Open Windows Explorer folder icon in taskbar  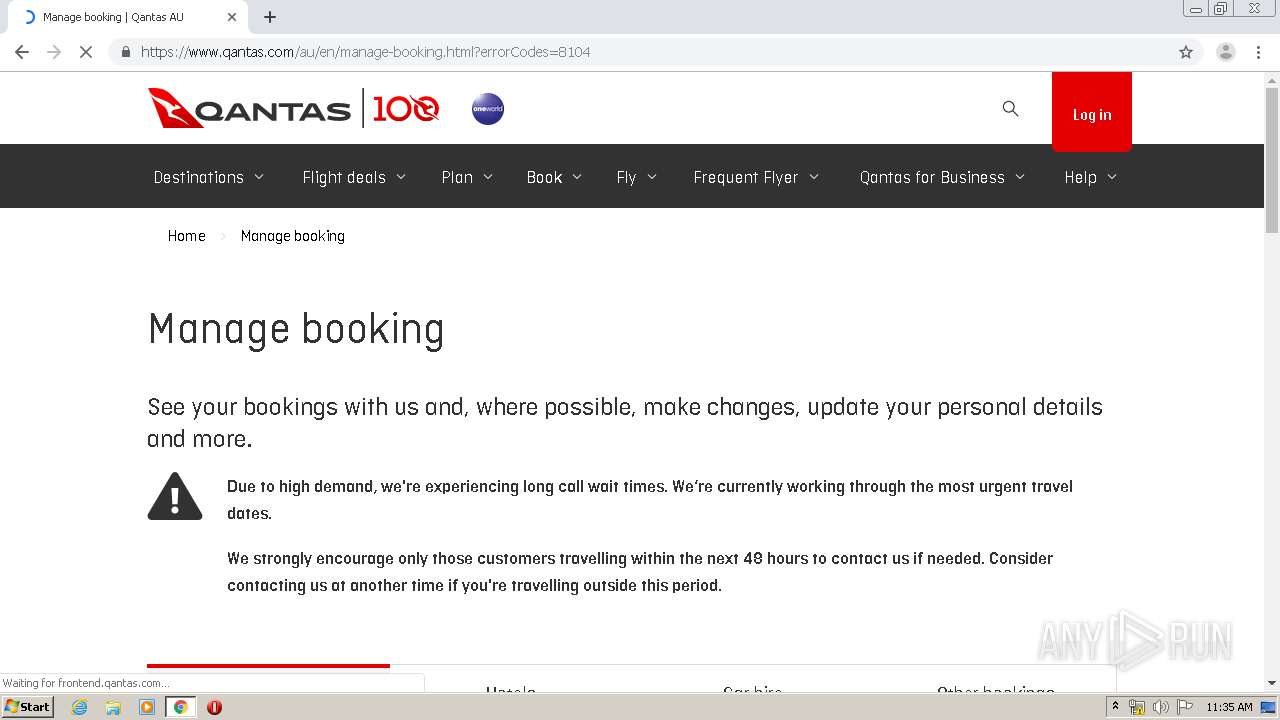pos(113,707)
